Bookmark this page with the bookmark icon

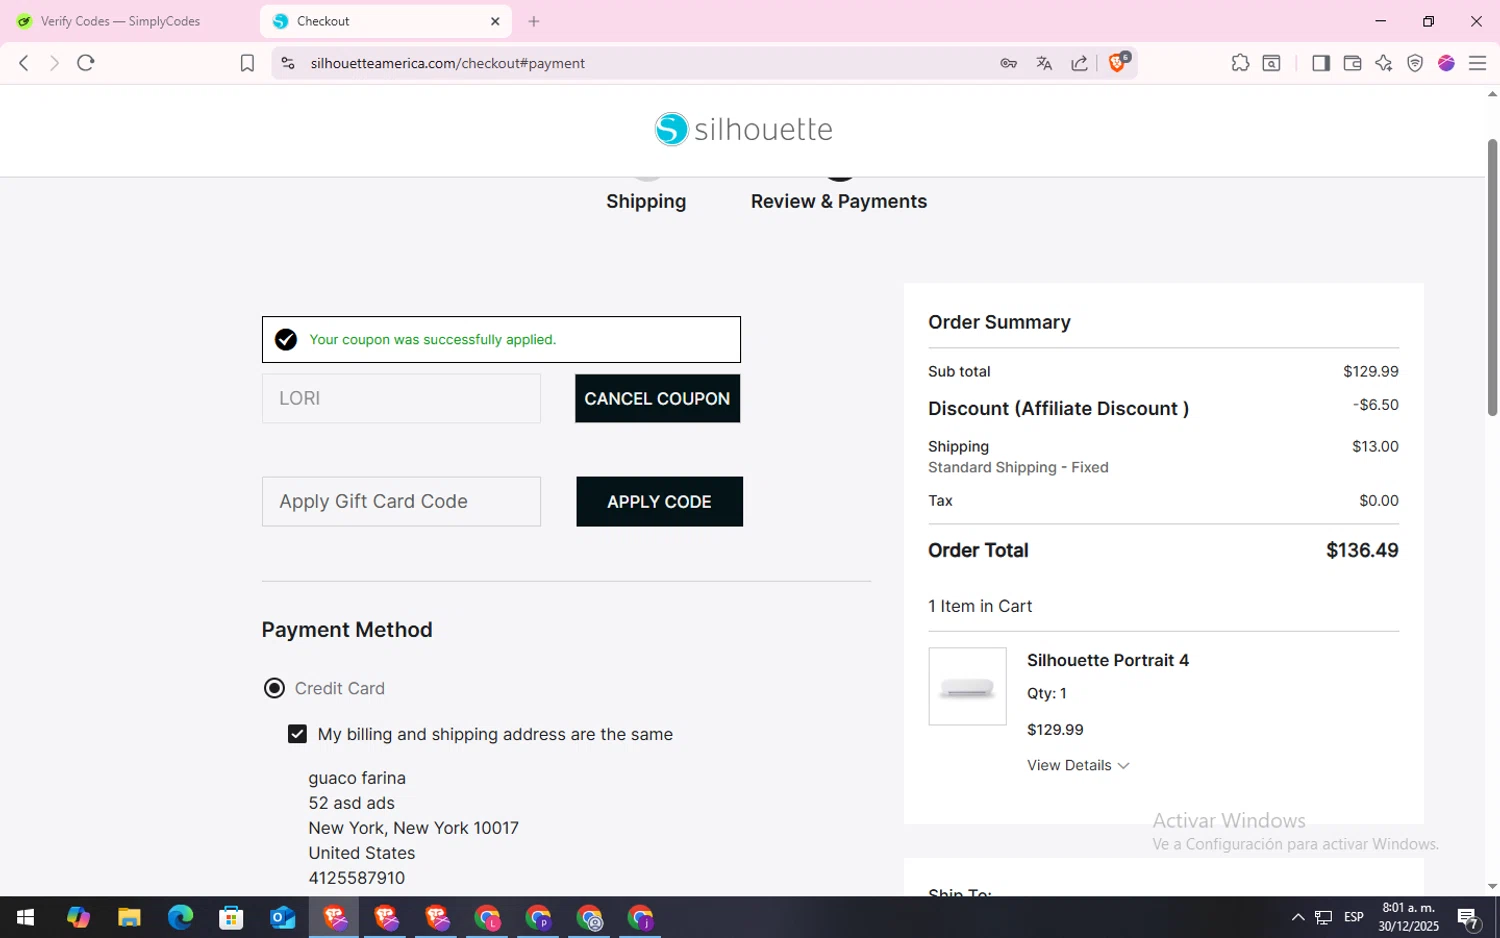(247, 63)
